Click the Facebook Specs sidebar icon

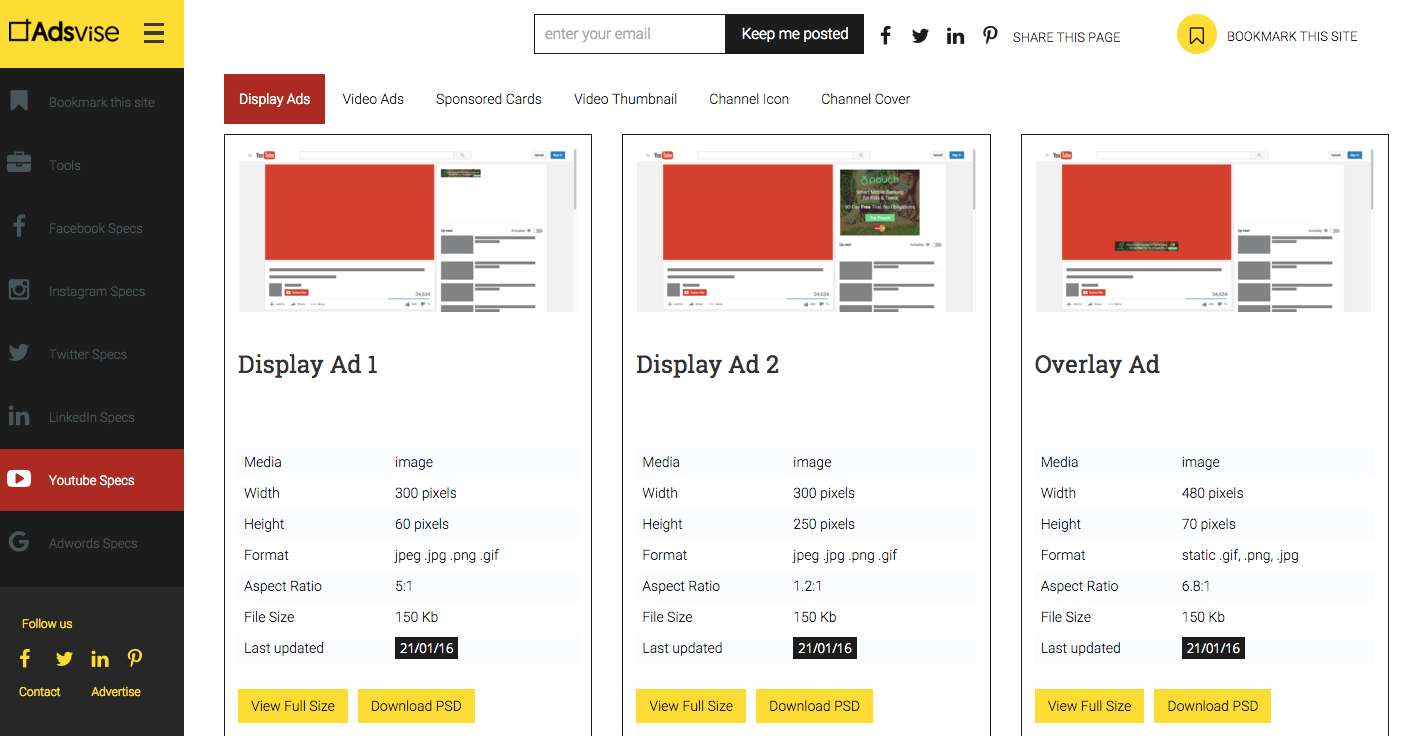tap(19, 227)
